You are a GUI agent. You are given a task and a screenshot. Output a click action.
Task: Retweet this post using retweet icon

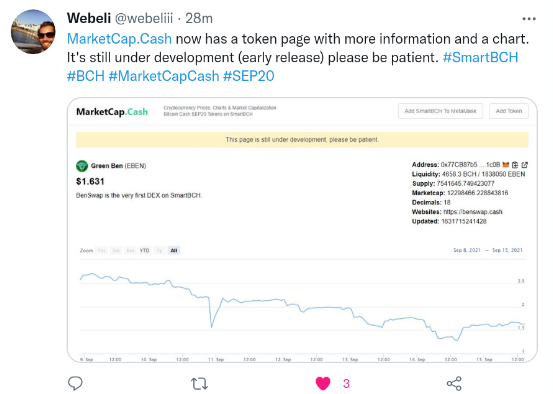click(199, 383)
